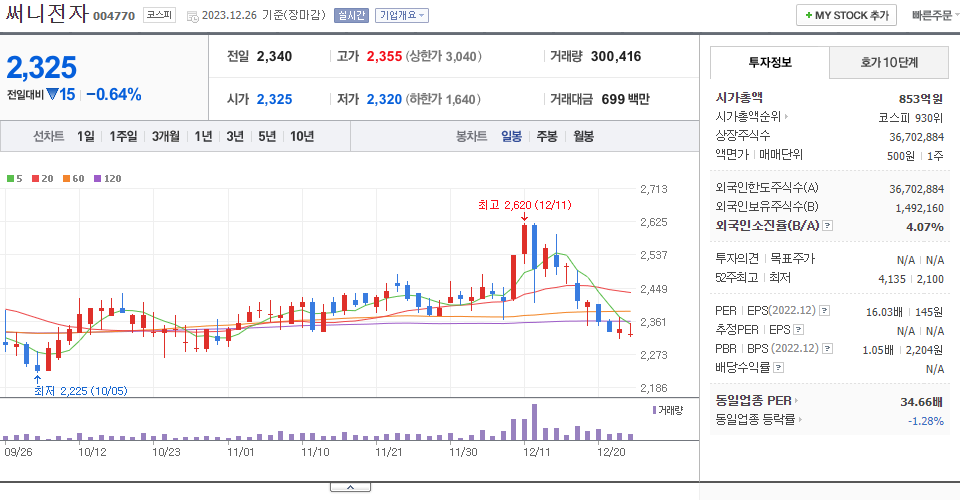The image size is (960, 500).
Task: Expand the 빠른주문 dropdown
Action: (x=935, y=15)
